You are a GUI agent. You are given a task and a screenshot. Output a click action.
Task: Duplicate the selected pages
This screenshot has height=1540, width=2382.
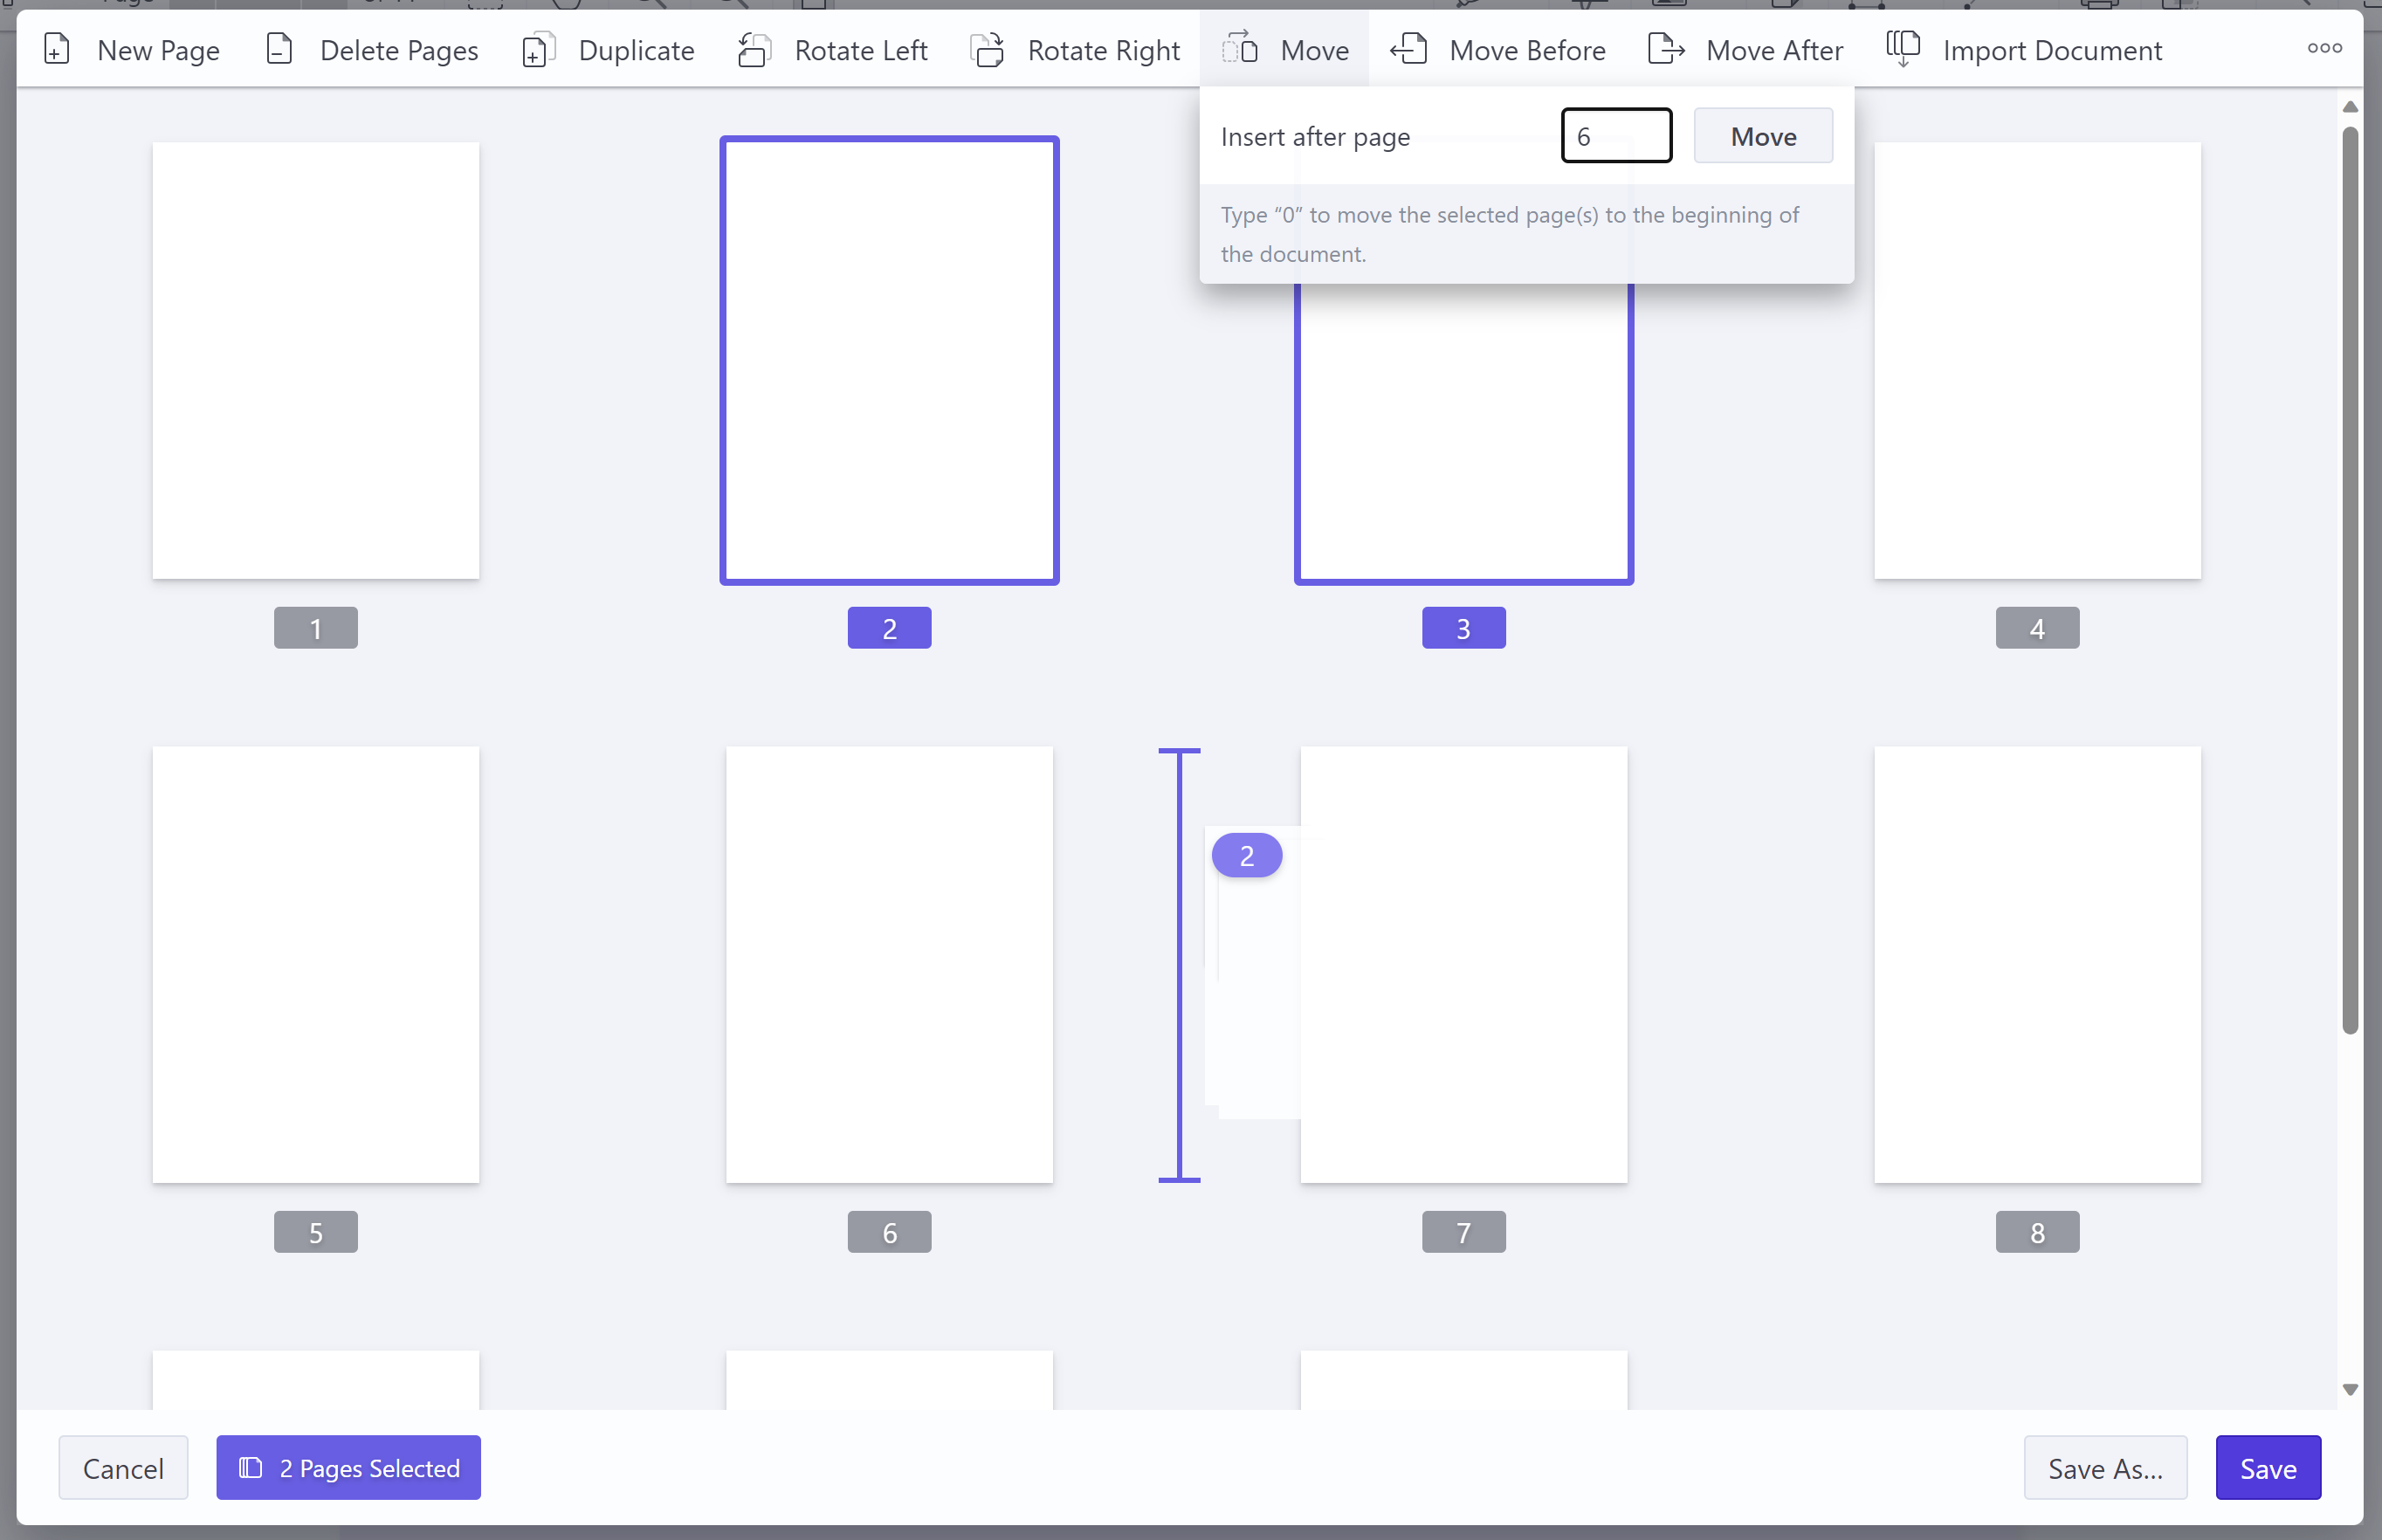point(538,49)
